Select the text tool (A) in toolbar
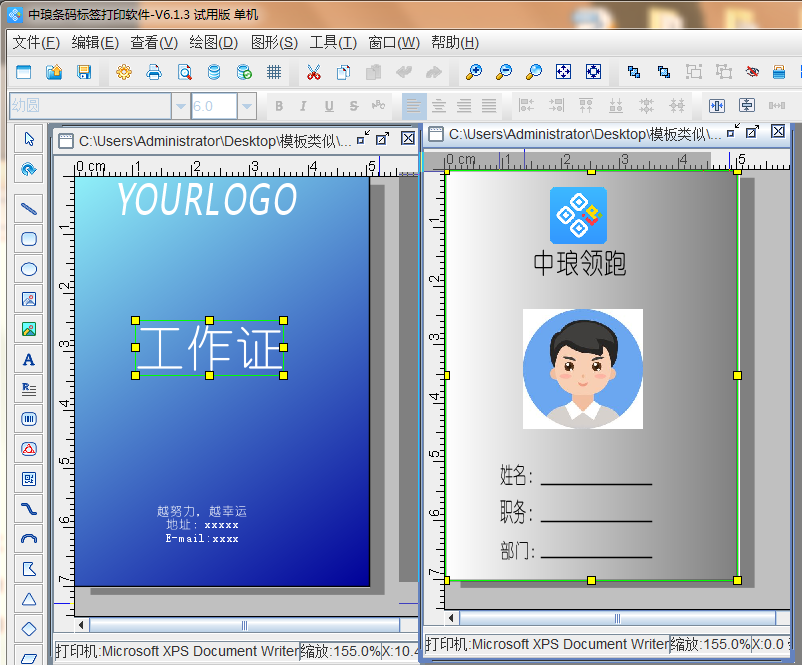 point(27,359)
